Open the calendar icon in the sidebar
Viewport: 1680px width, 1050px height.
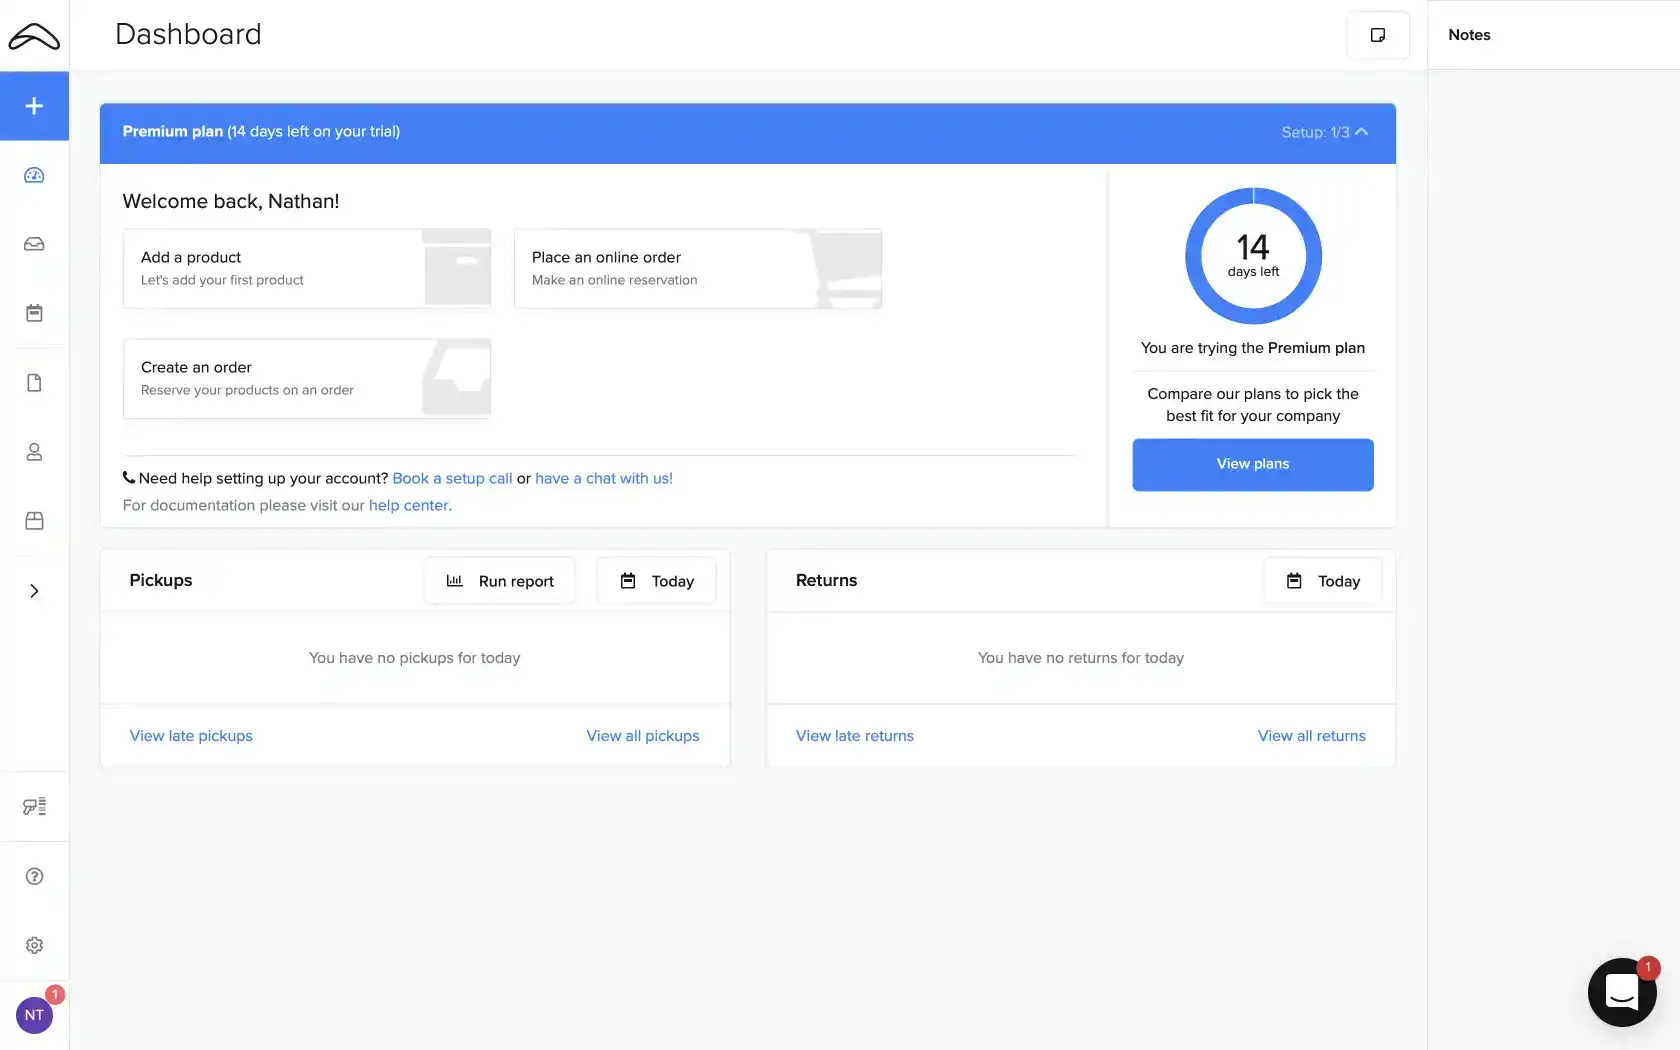34,312
